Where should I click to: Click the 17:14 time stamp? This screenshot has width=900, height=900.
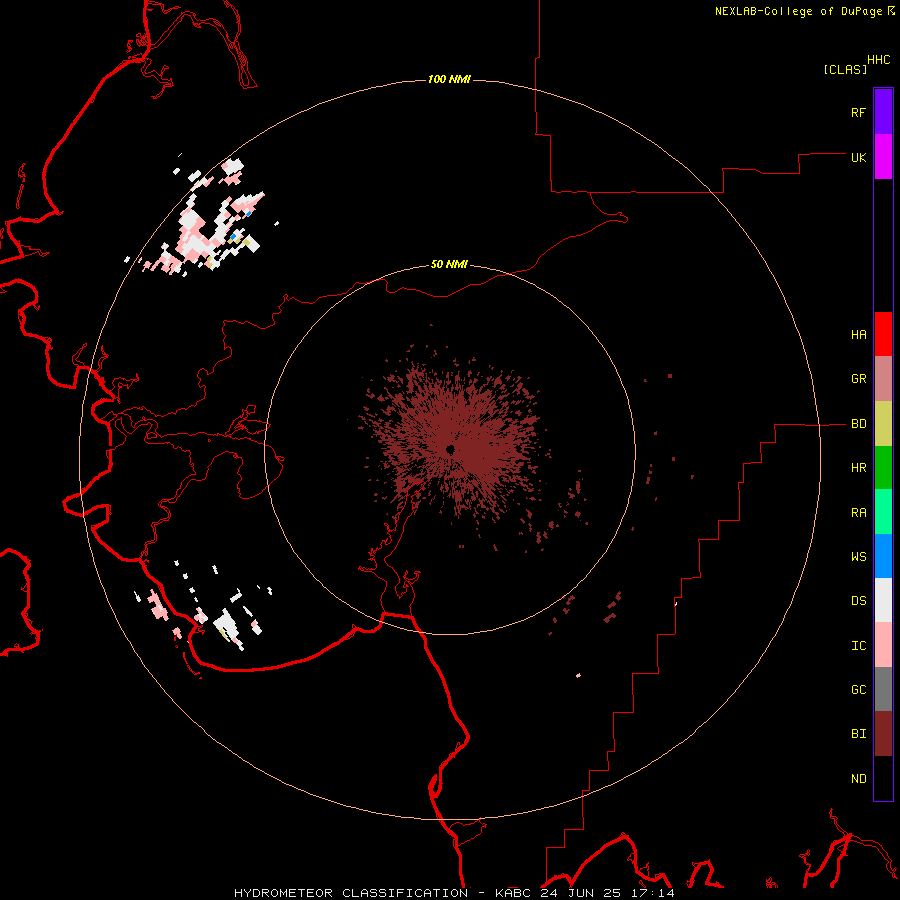tap(651, 893)
